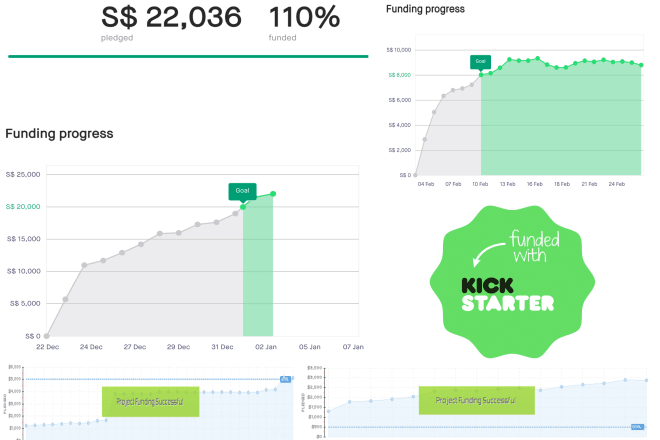The width and height of the screenshot is (660, 440).
Task: Click the 31 Dec date label
Action: tap(222, 347)
